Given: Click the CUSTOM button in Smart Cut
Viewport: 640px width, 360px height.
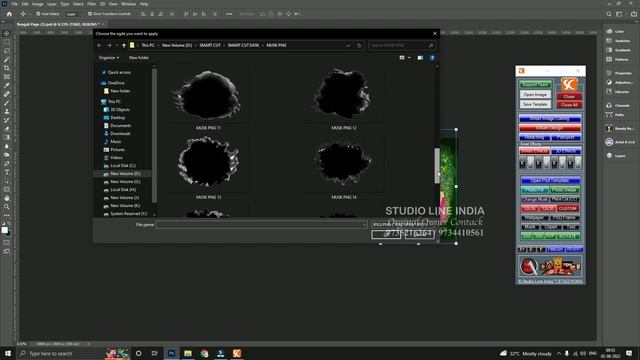Looking at the screenshot, I should (567, 209).
